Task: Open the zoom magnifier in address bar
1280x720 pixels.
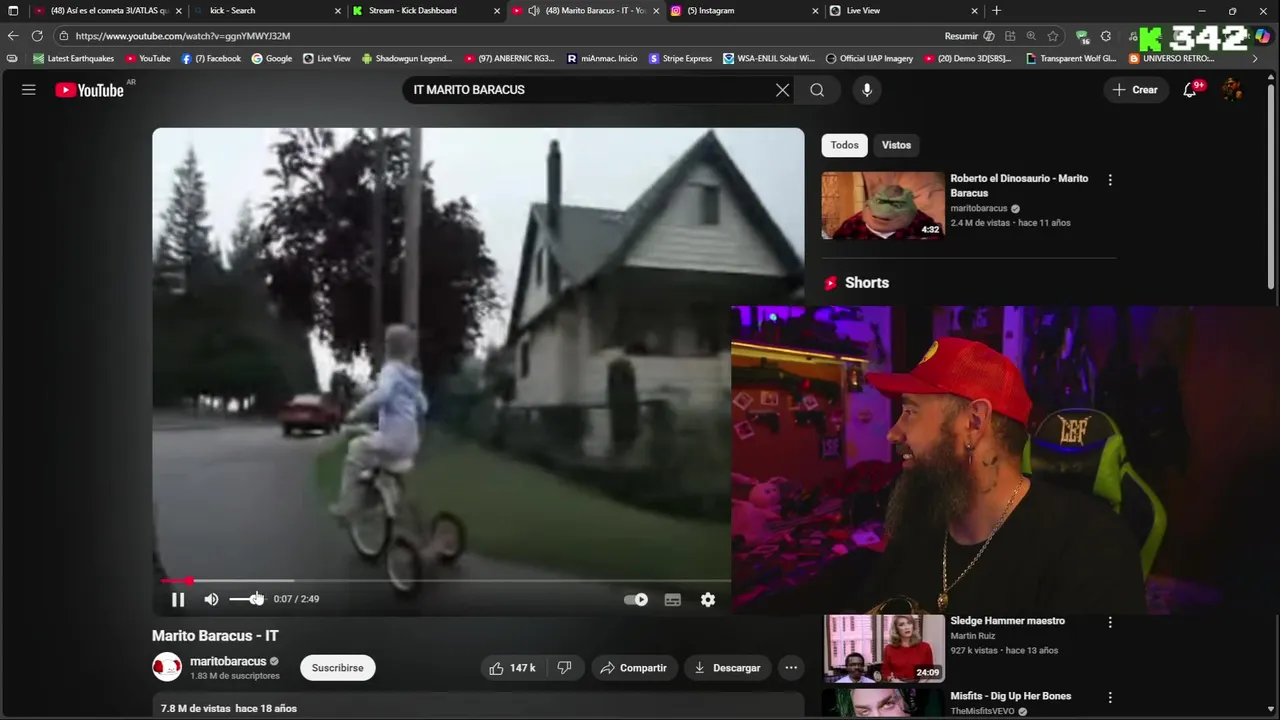Action: pyautogui.click(x=1031, y=36)
